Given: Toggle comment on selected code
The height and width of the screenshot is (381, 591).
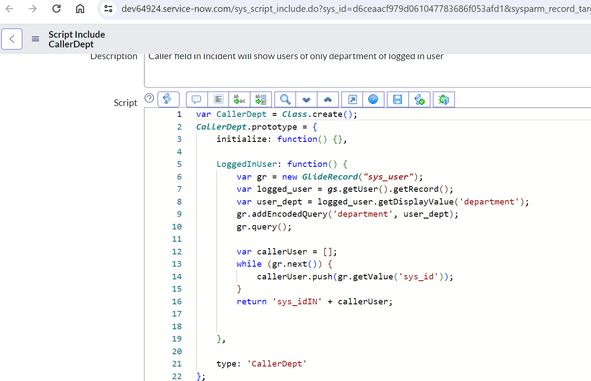Looking at the screenshot, I should (196, 99).
